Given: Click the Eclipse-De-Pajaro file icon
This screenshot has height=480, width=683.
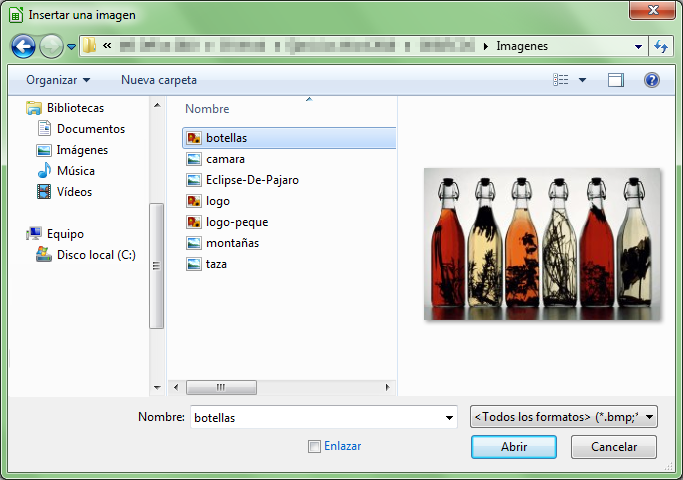Looking at the screenshot, I should pos(194,180).
